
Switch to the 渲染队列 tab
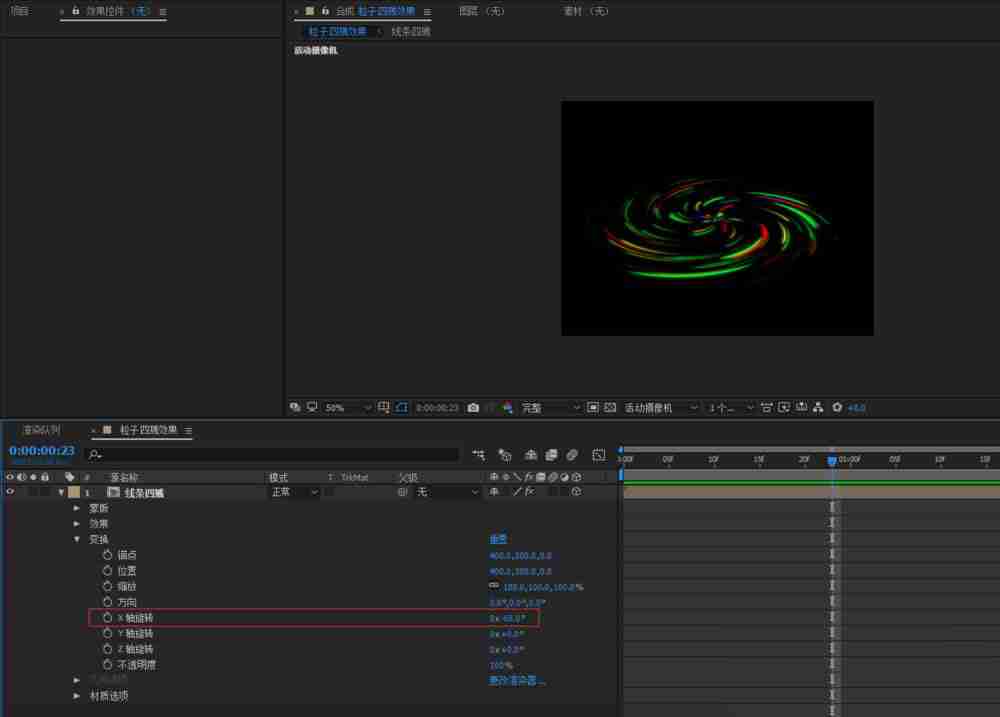pyautogui.click(x=41, y=430)
